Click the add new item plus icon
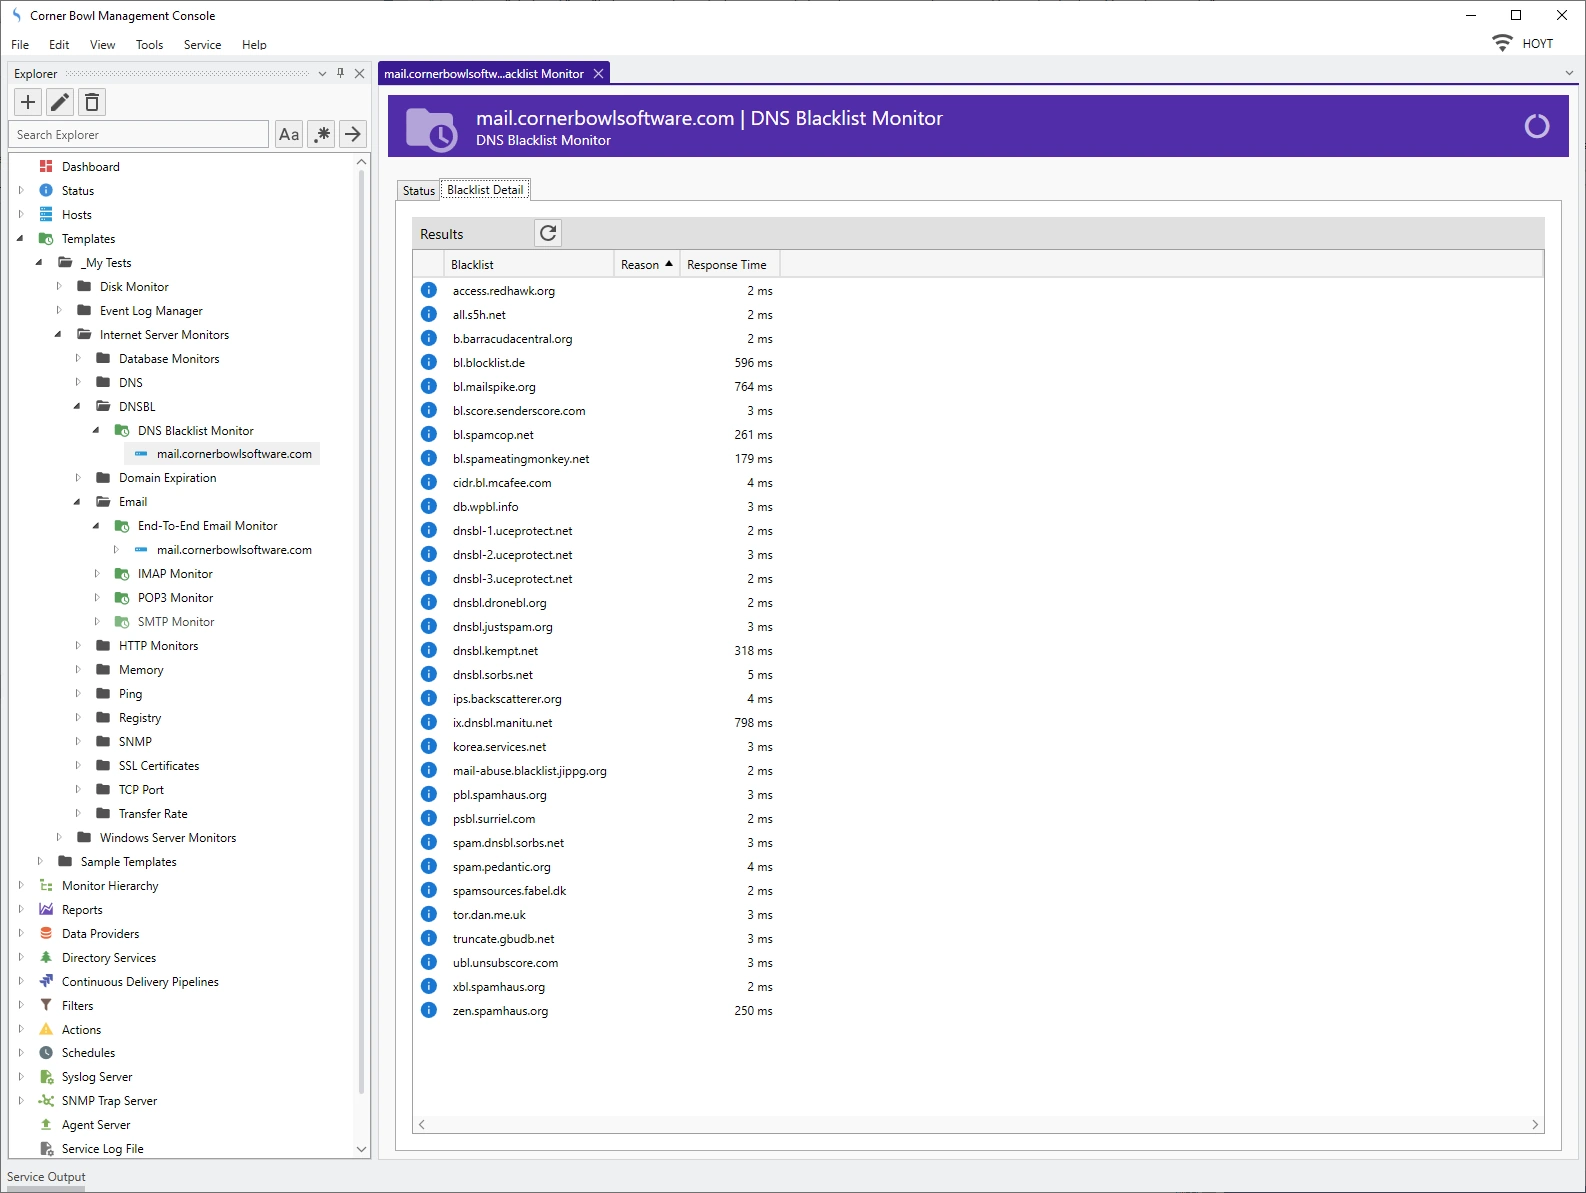The image size is (1586, 1193). [x=28, y=102]
